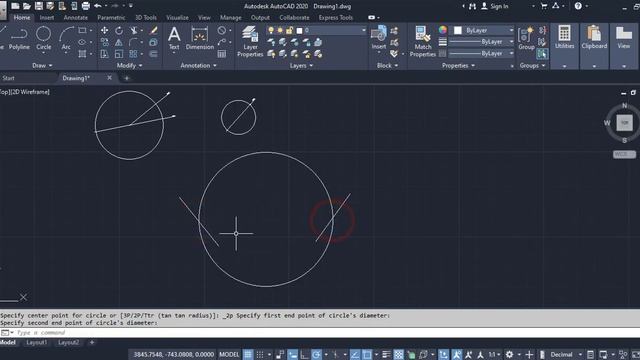This screenshot has width=640, height=360.
Task: Open the Parametric ribbon tab
Action: 111,18
